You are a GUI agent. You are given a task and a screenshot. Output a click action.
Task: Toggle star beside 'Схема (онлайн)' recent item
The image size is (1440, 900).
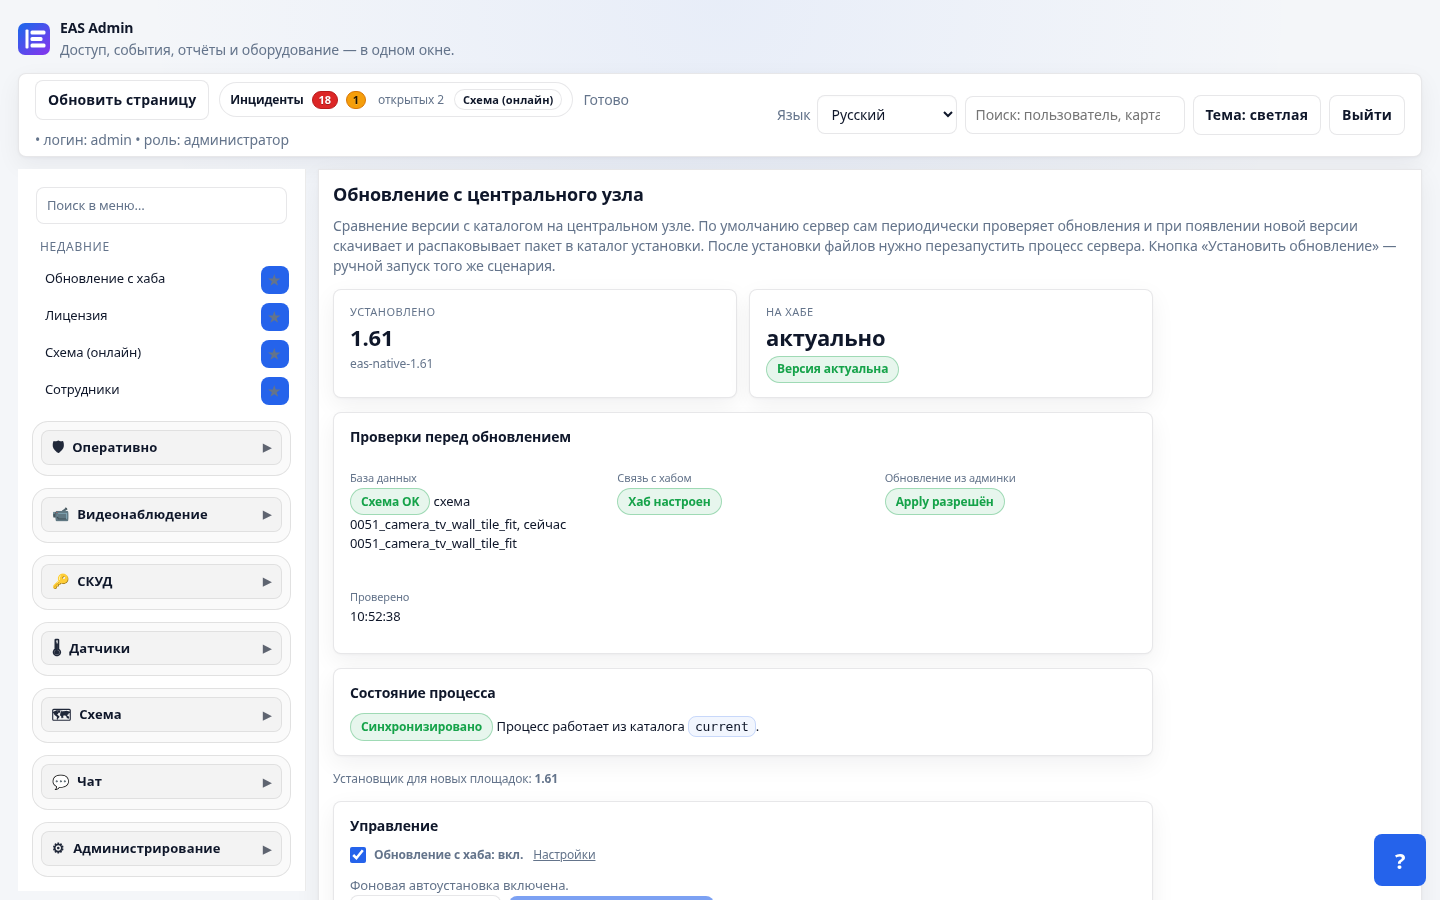(x=275, y=354)
